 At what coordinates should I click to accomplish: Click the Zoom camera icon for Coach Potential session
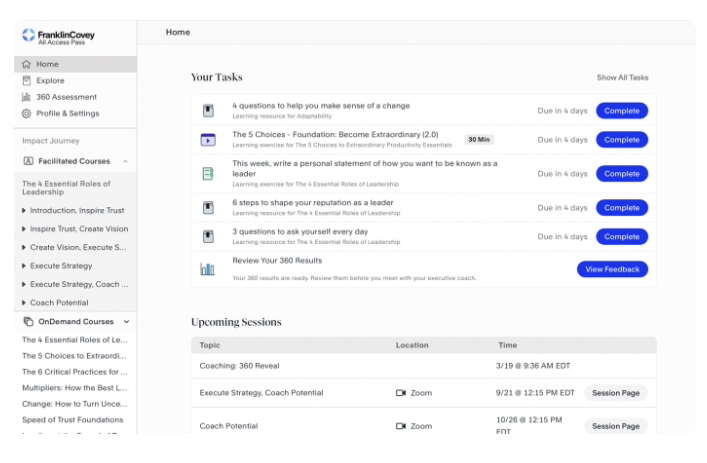[x=401, y=426]
